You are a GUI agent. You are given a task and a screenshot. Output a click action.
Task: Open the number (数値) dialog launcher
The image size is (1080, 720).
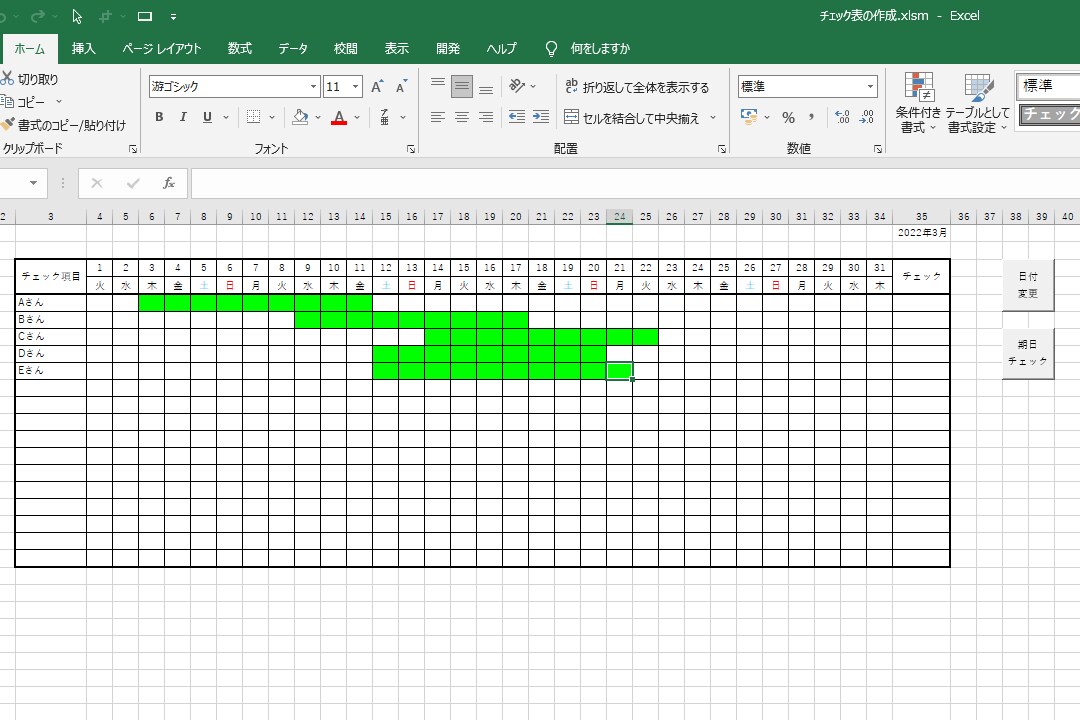click(878, 149)
